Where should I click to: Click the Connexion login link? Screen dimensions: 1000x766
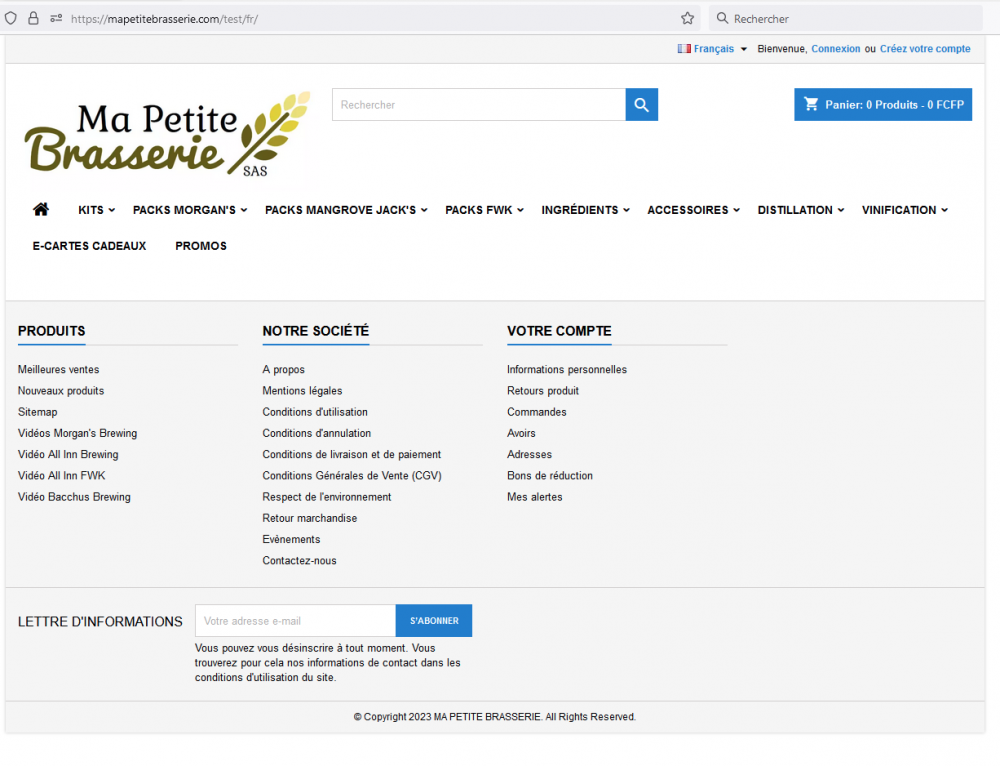click(835, 48)
